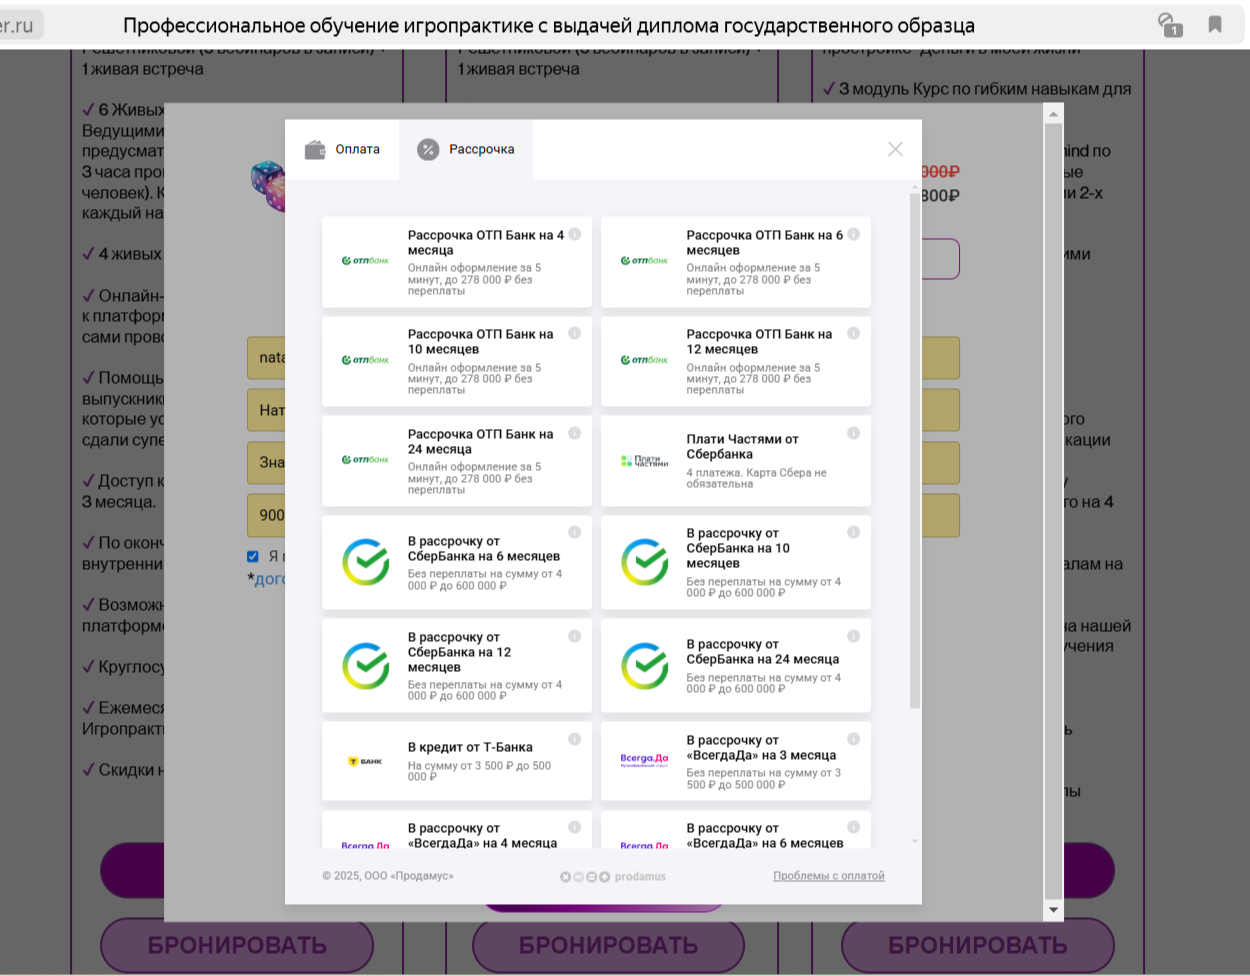Viewport: 1250px width, 976px height.
Task: Click info icon for ВсегдаДа на 4 месяца
Action: [x=574, y=827]
